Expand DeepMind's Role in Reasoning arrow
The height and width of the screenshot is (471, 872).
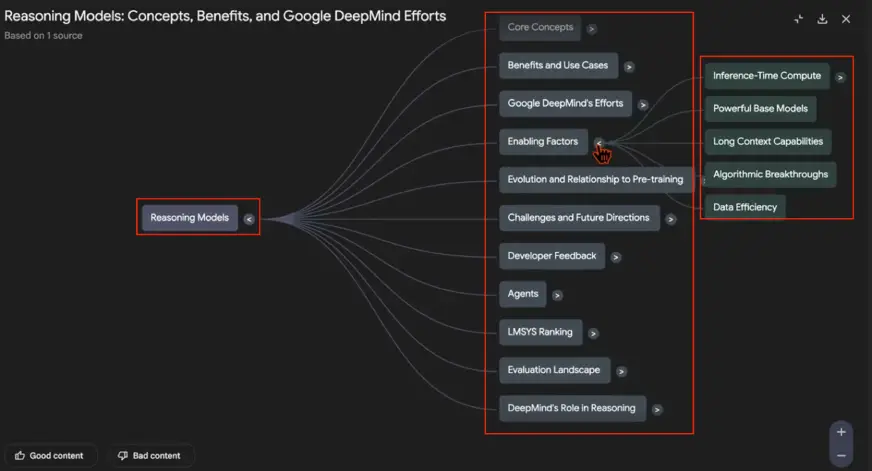pyautogui.click(x=657, y=410)
